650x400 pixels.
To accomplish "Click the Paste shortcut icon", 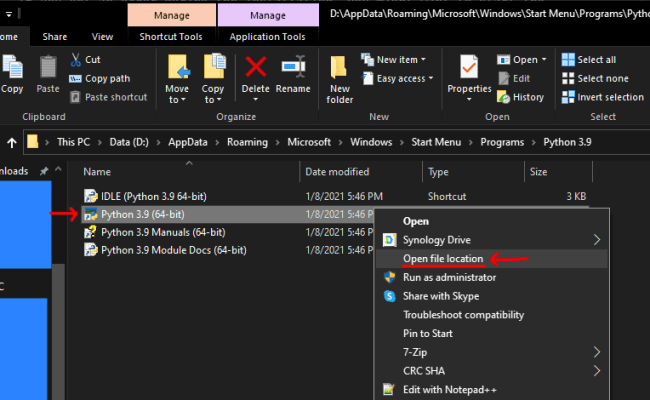I will (x=75, y=97).
